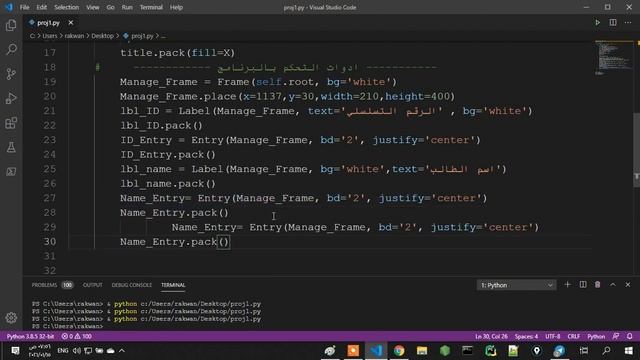
Task: Open the Explorer view in activity bar
Action: (x=11, y=25)
